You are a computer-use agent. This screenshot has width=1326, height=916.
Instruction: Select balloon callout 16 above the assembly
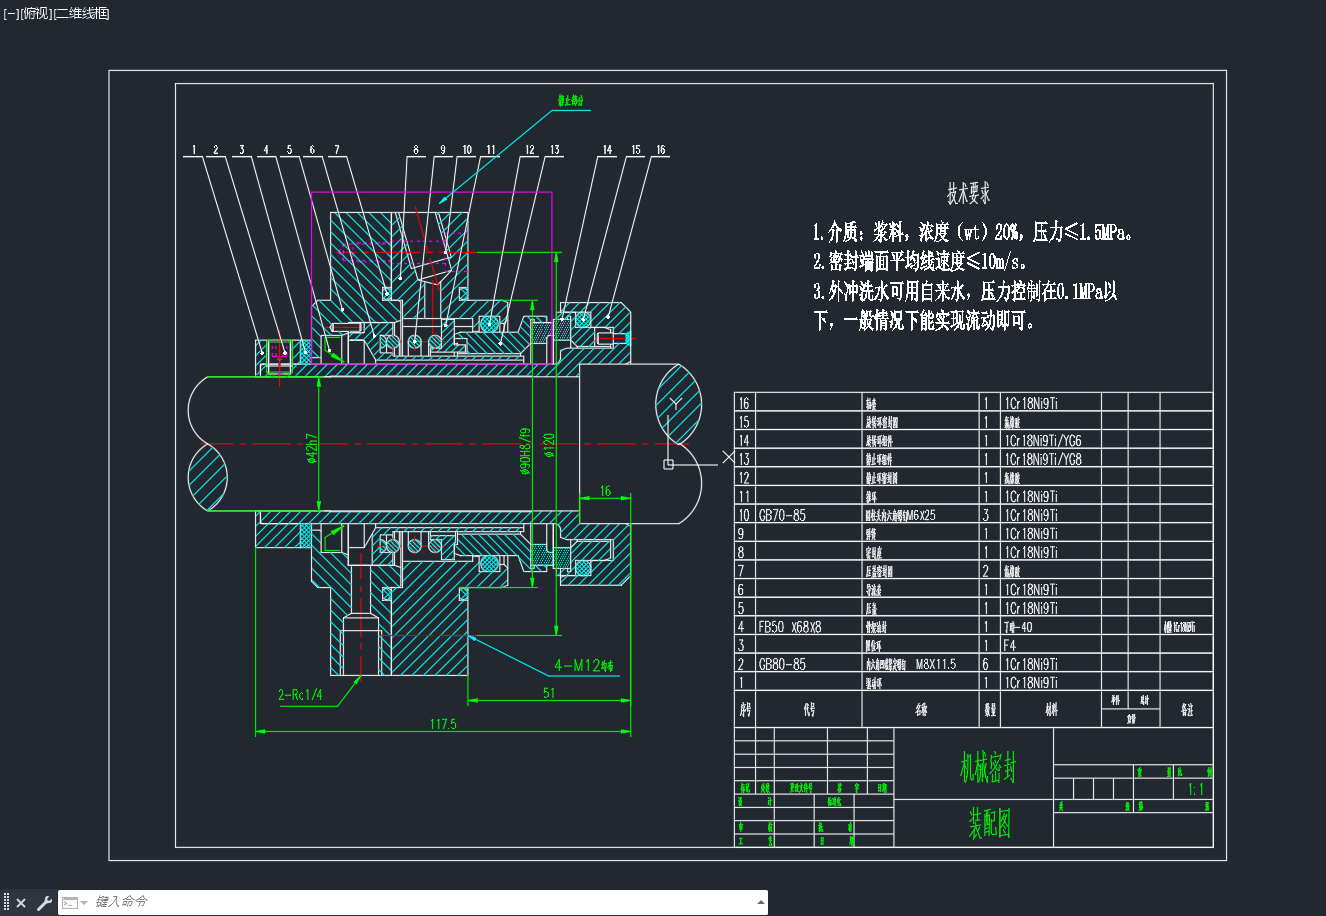pos(661,151)
